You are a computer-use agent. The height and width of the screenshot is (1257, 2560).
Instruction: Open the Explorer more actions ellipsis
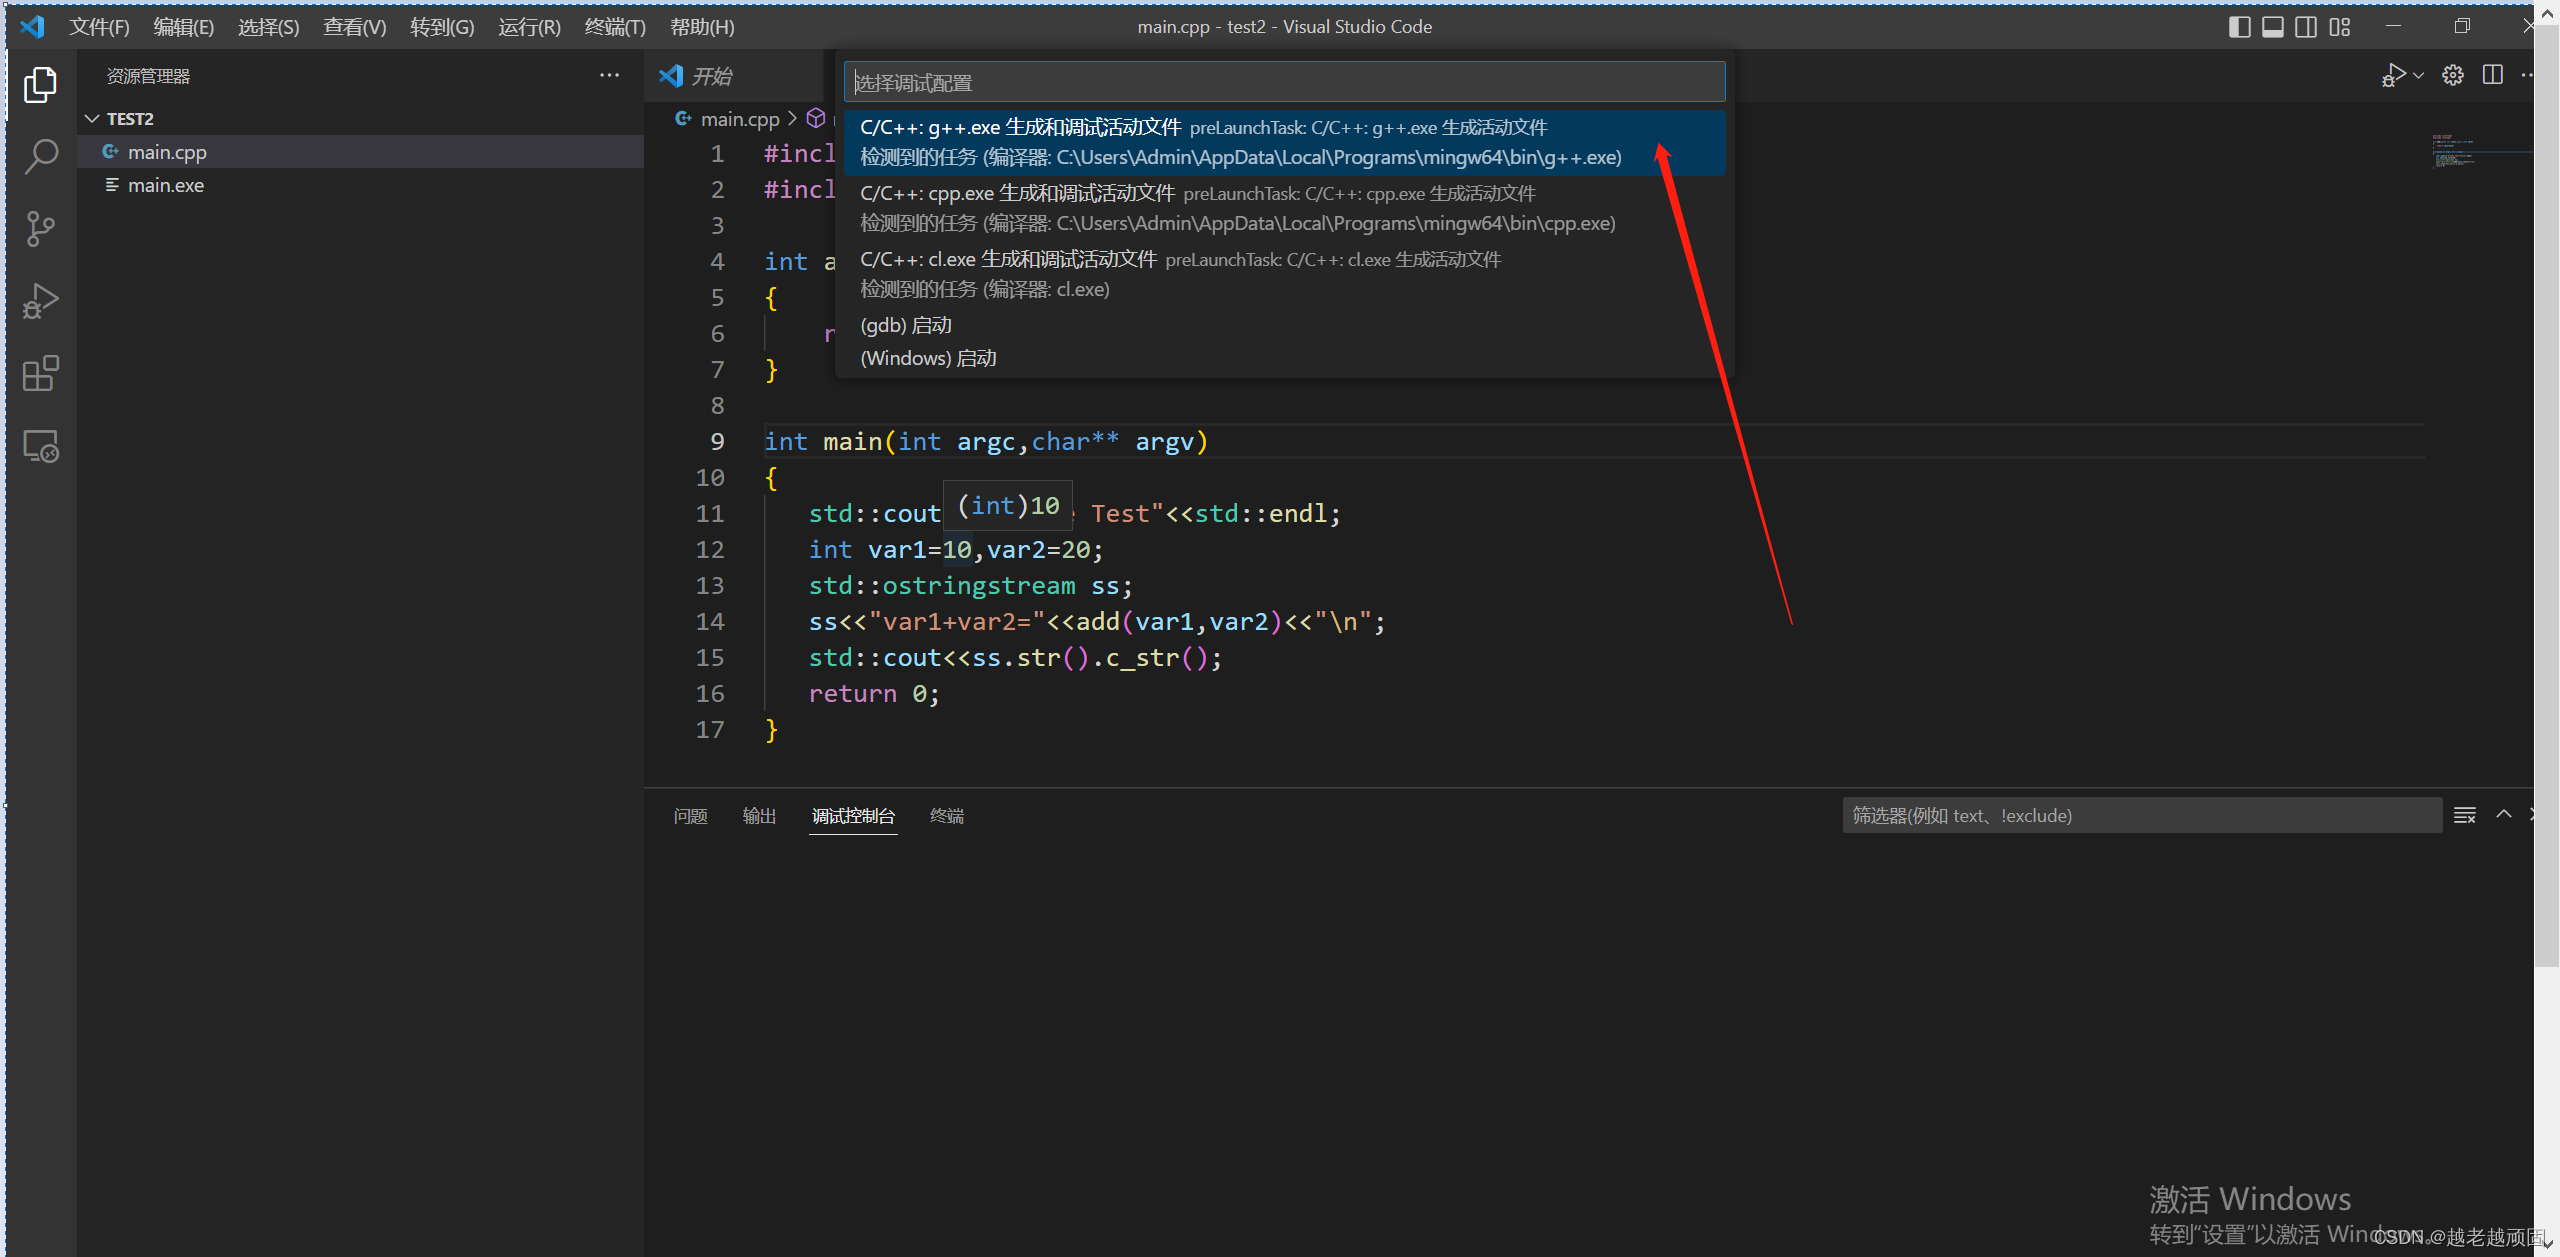(609, 76)
